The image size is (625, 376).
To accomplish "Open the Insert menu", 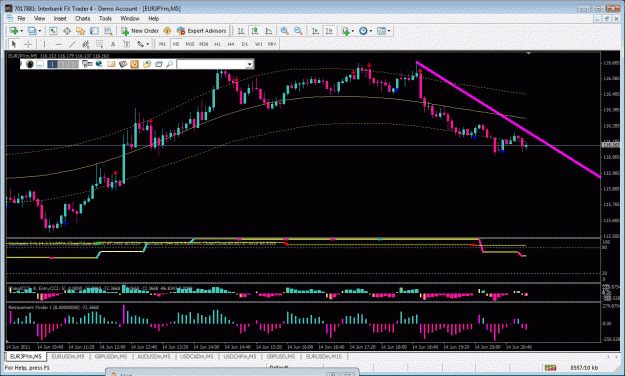I will pos(60,18).
